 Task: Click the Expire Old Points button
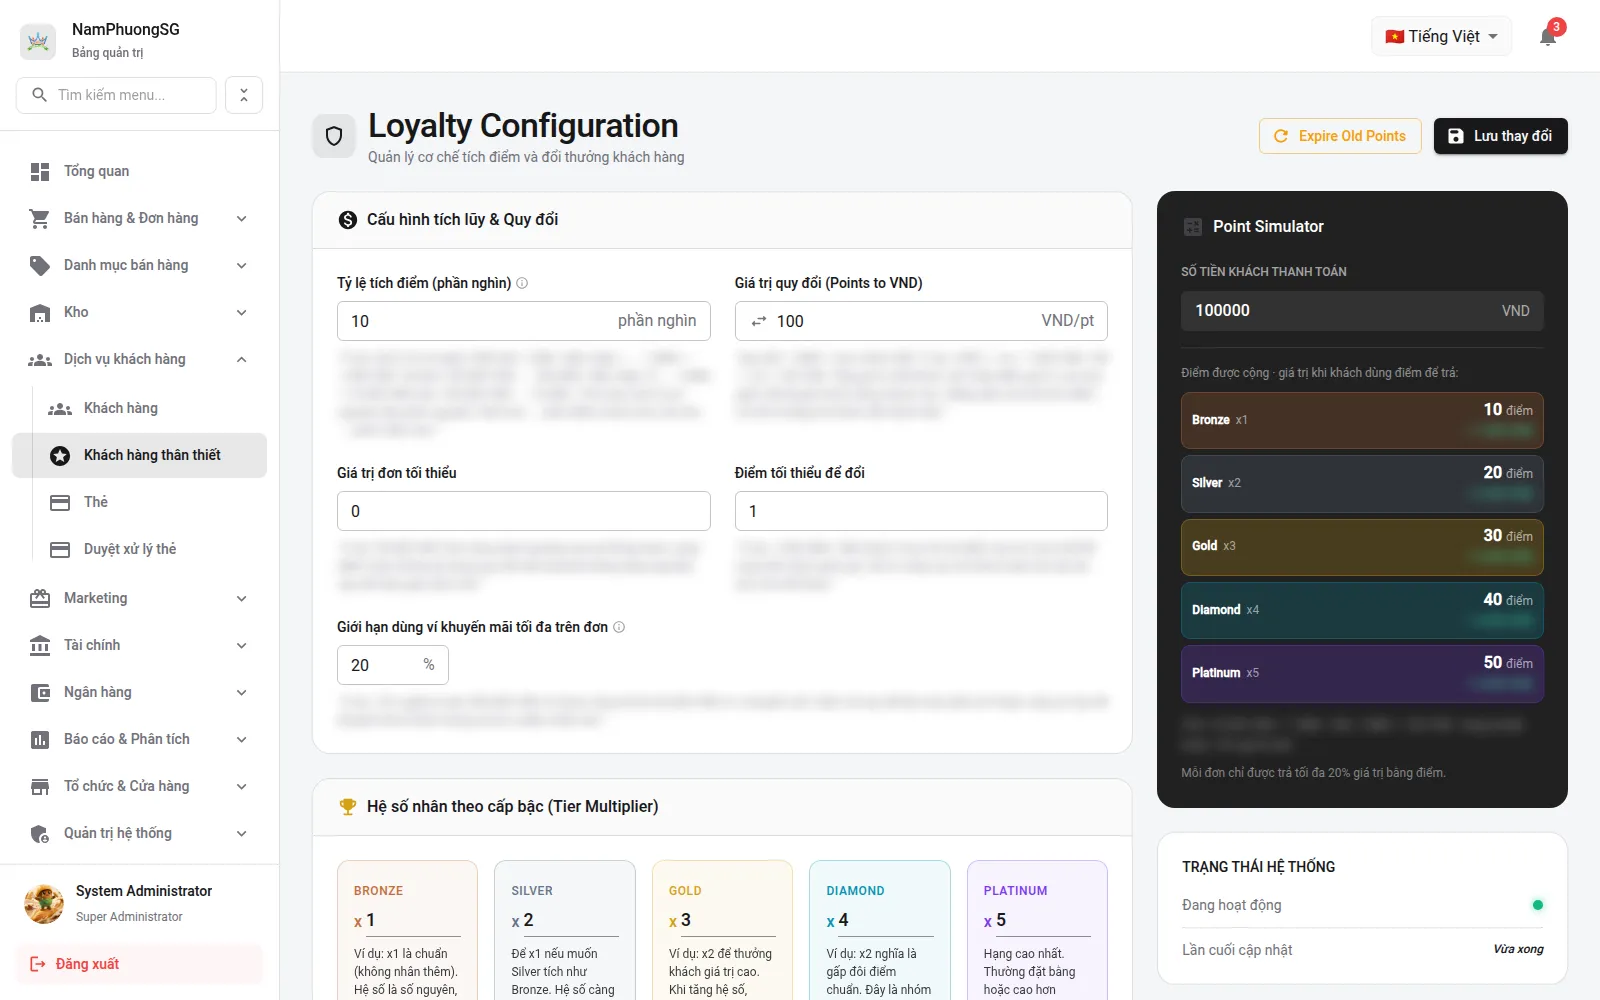coord(1340,136)
